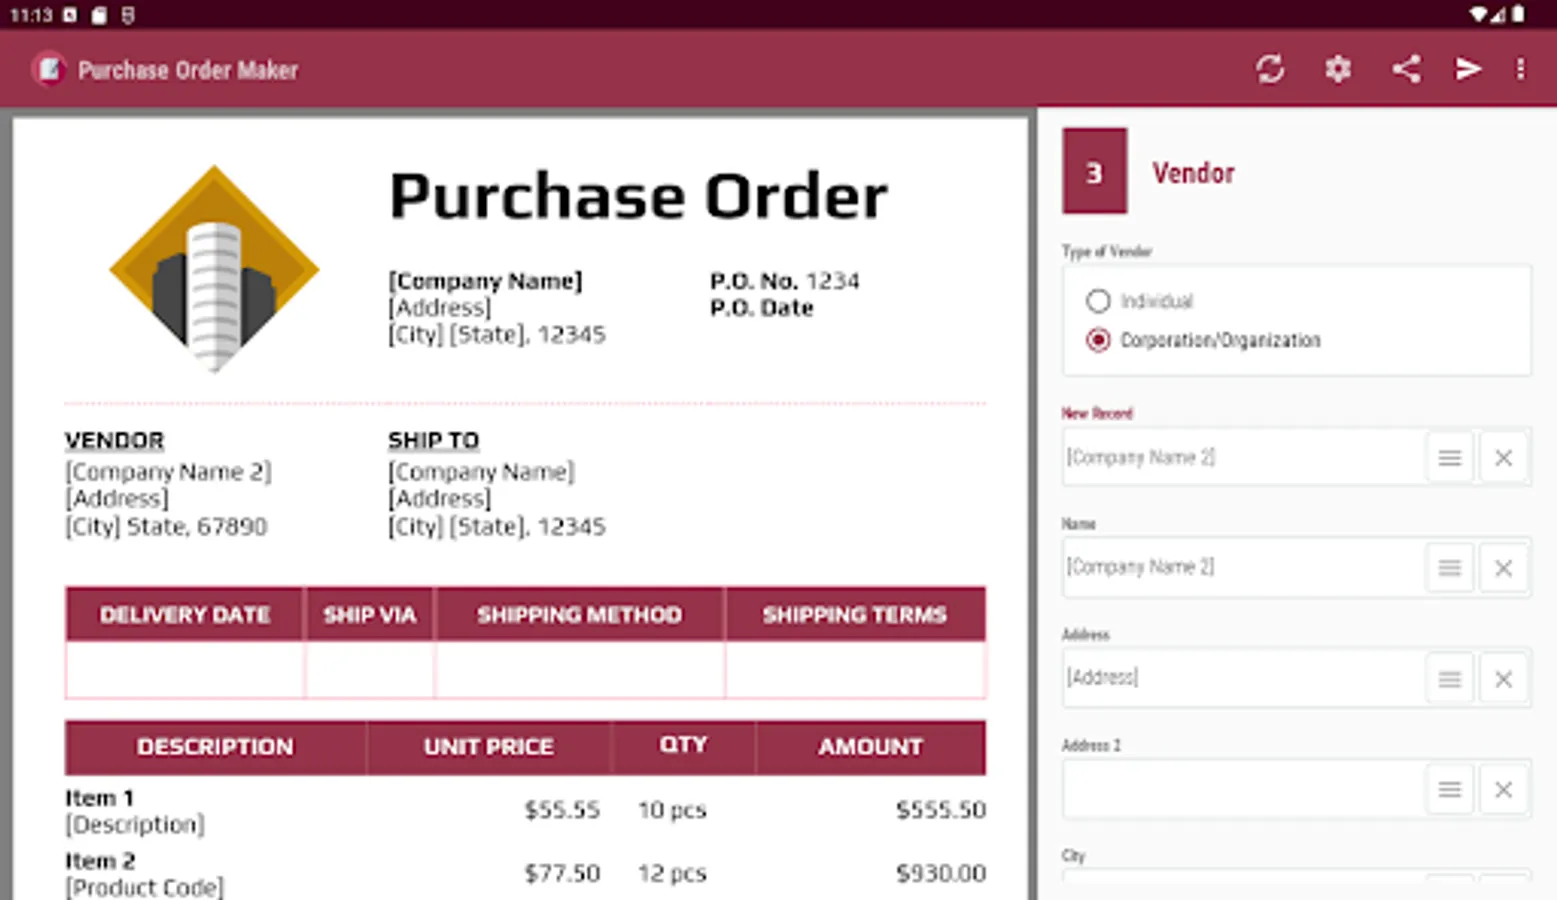Tap the Purchase Order title in preview
The height and width of the screenshot is (900, 1557).
(638, 196)
